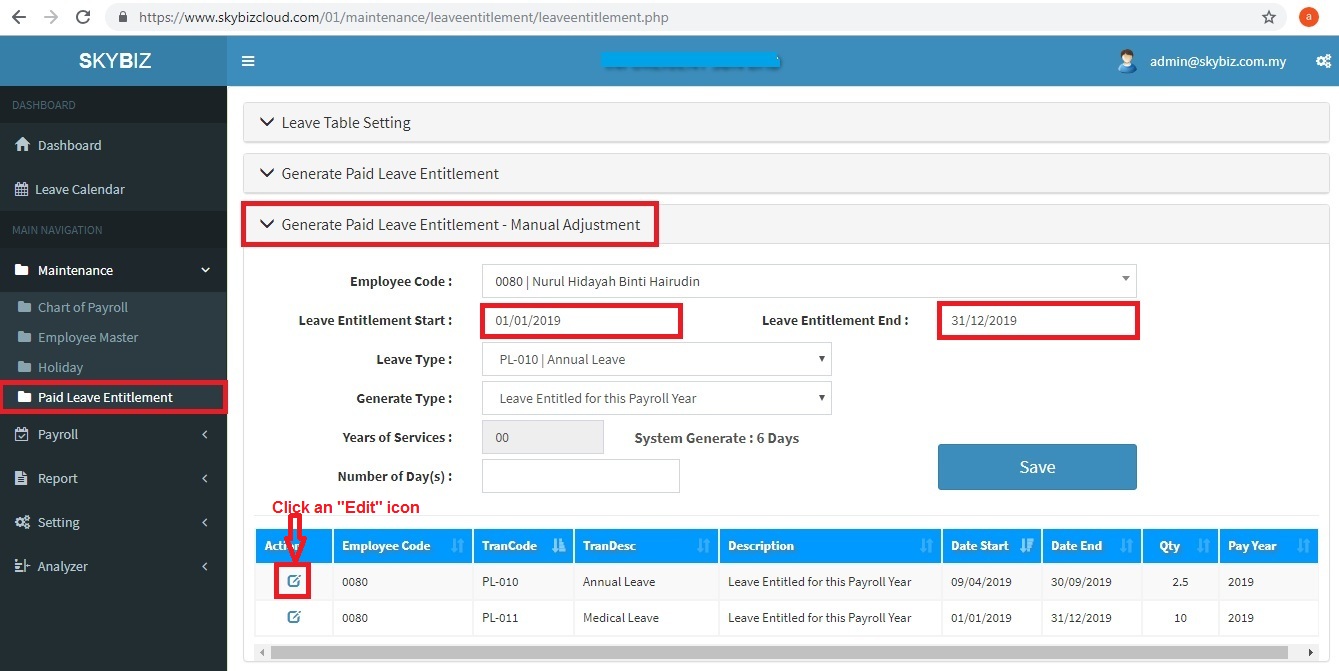The width and height of the screenshot is (1339, 671).
Task: Open Leave Calendar in the sidebar
Action: (80, 189)
